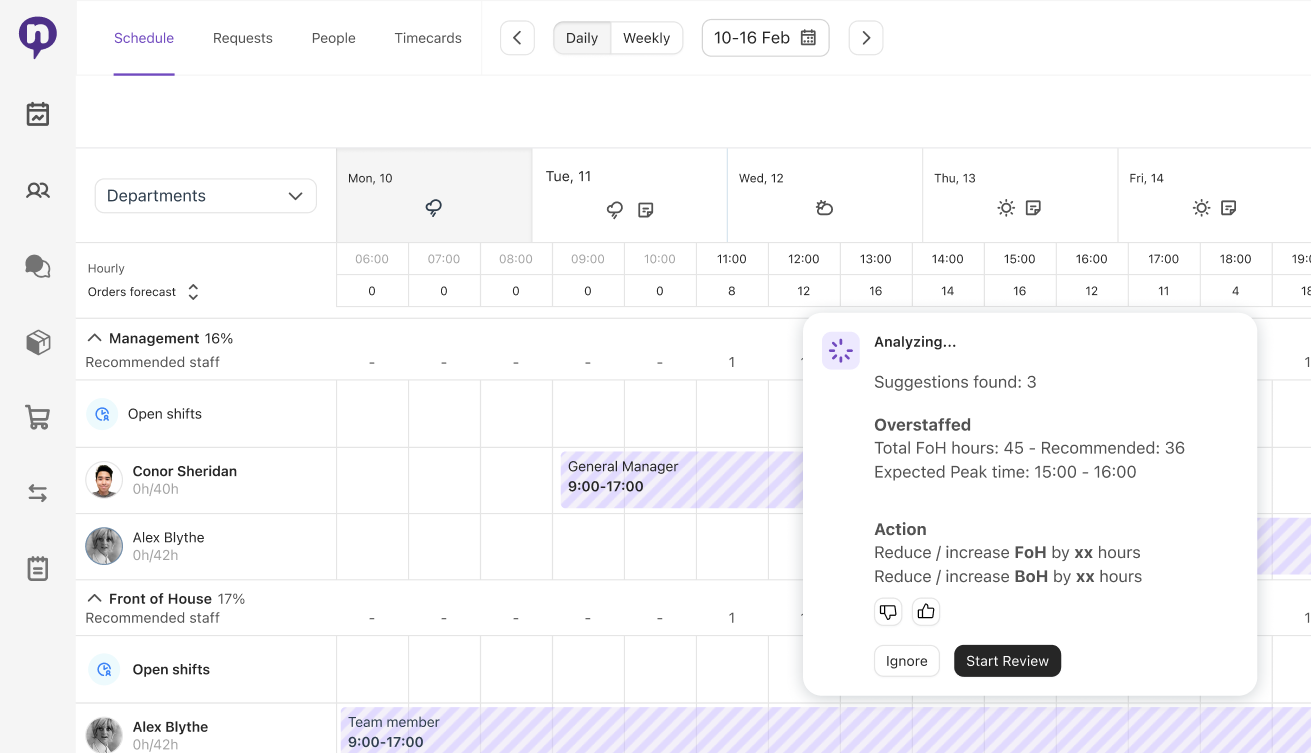Collapse the Management section

tap(95, 339)
